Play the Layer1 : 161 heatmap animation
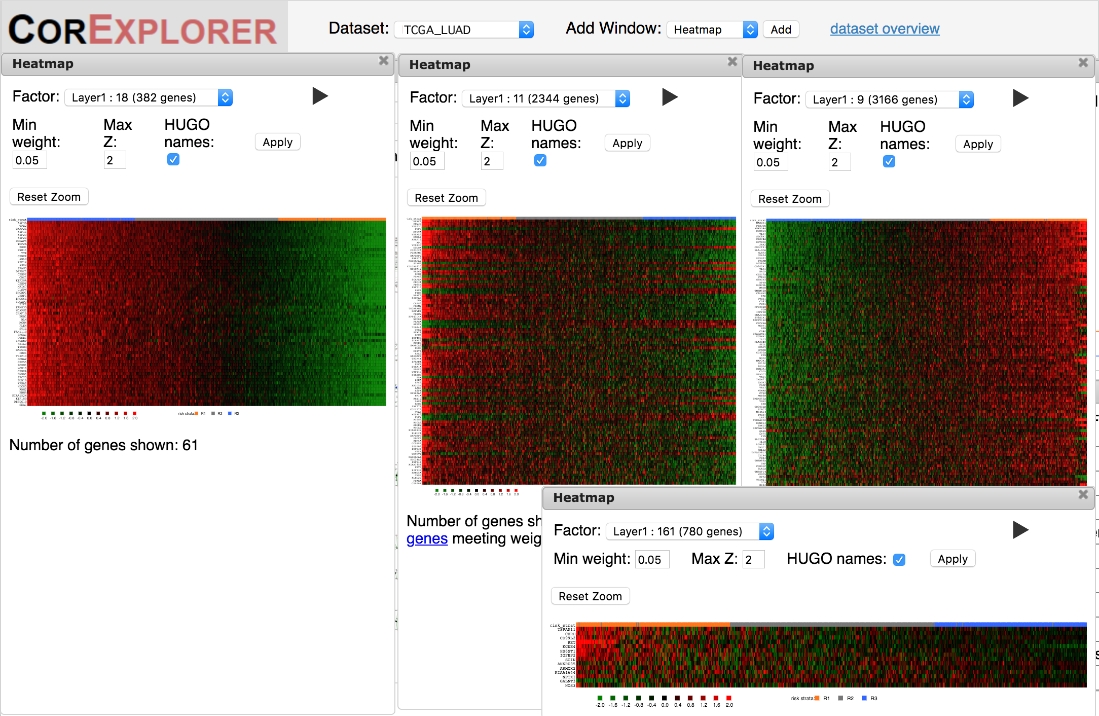Screen dimensions: 1099x716 1020,530
